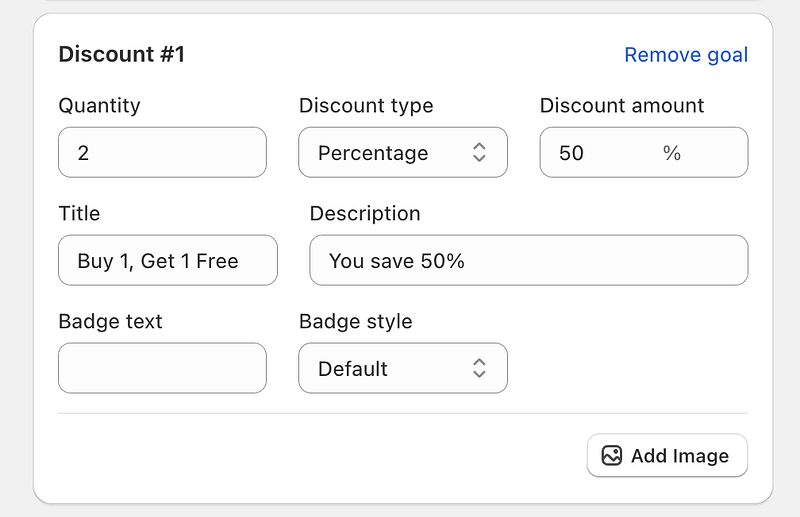Click the image icon in Add Image button

tap(612, 456)
